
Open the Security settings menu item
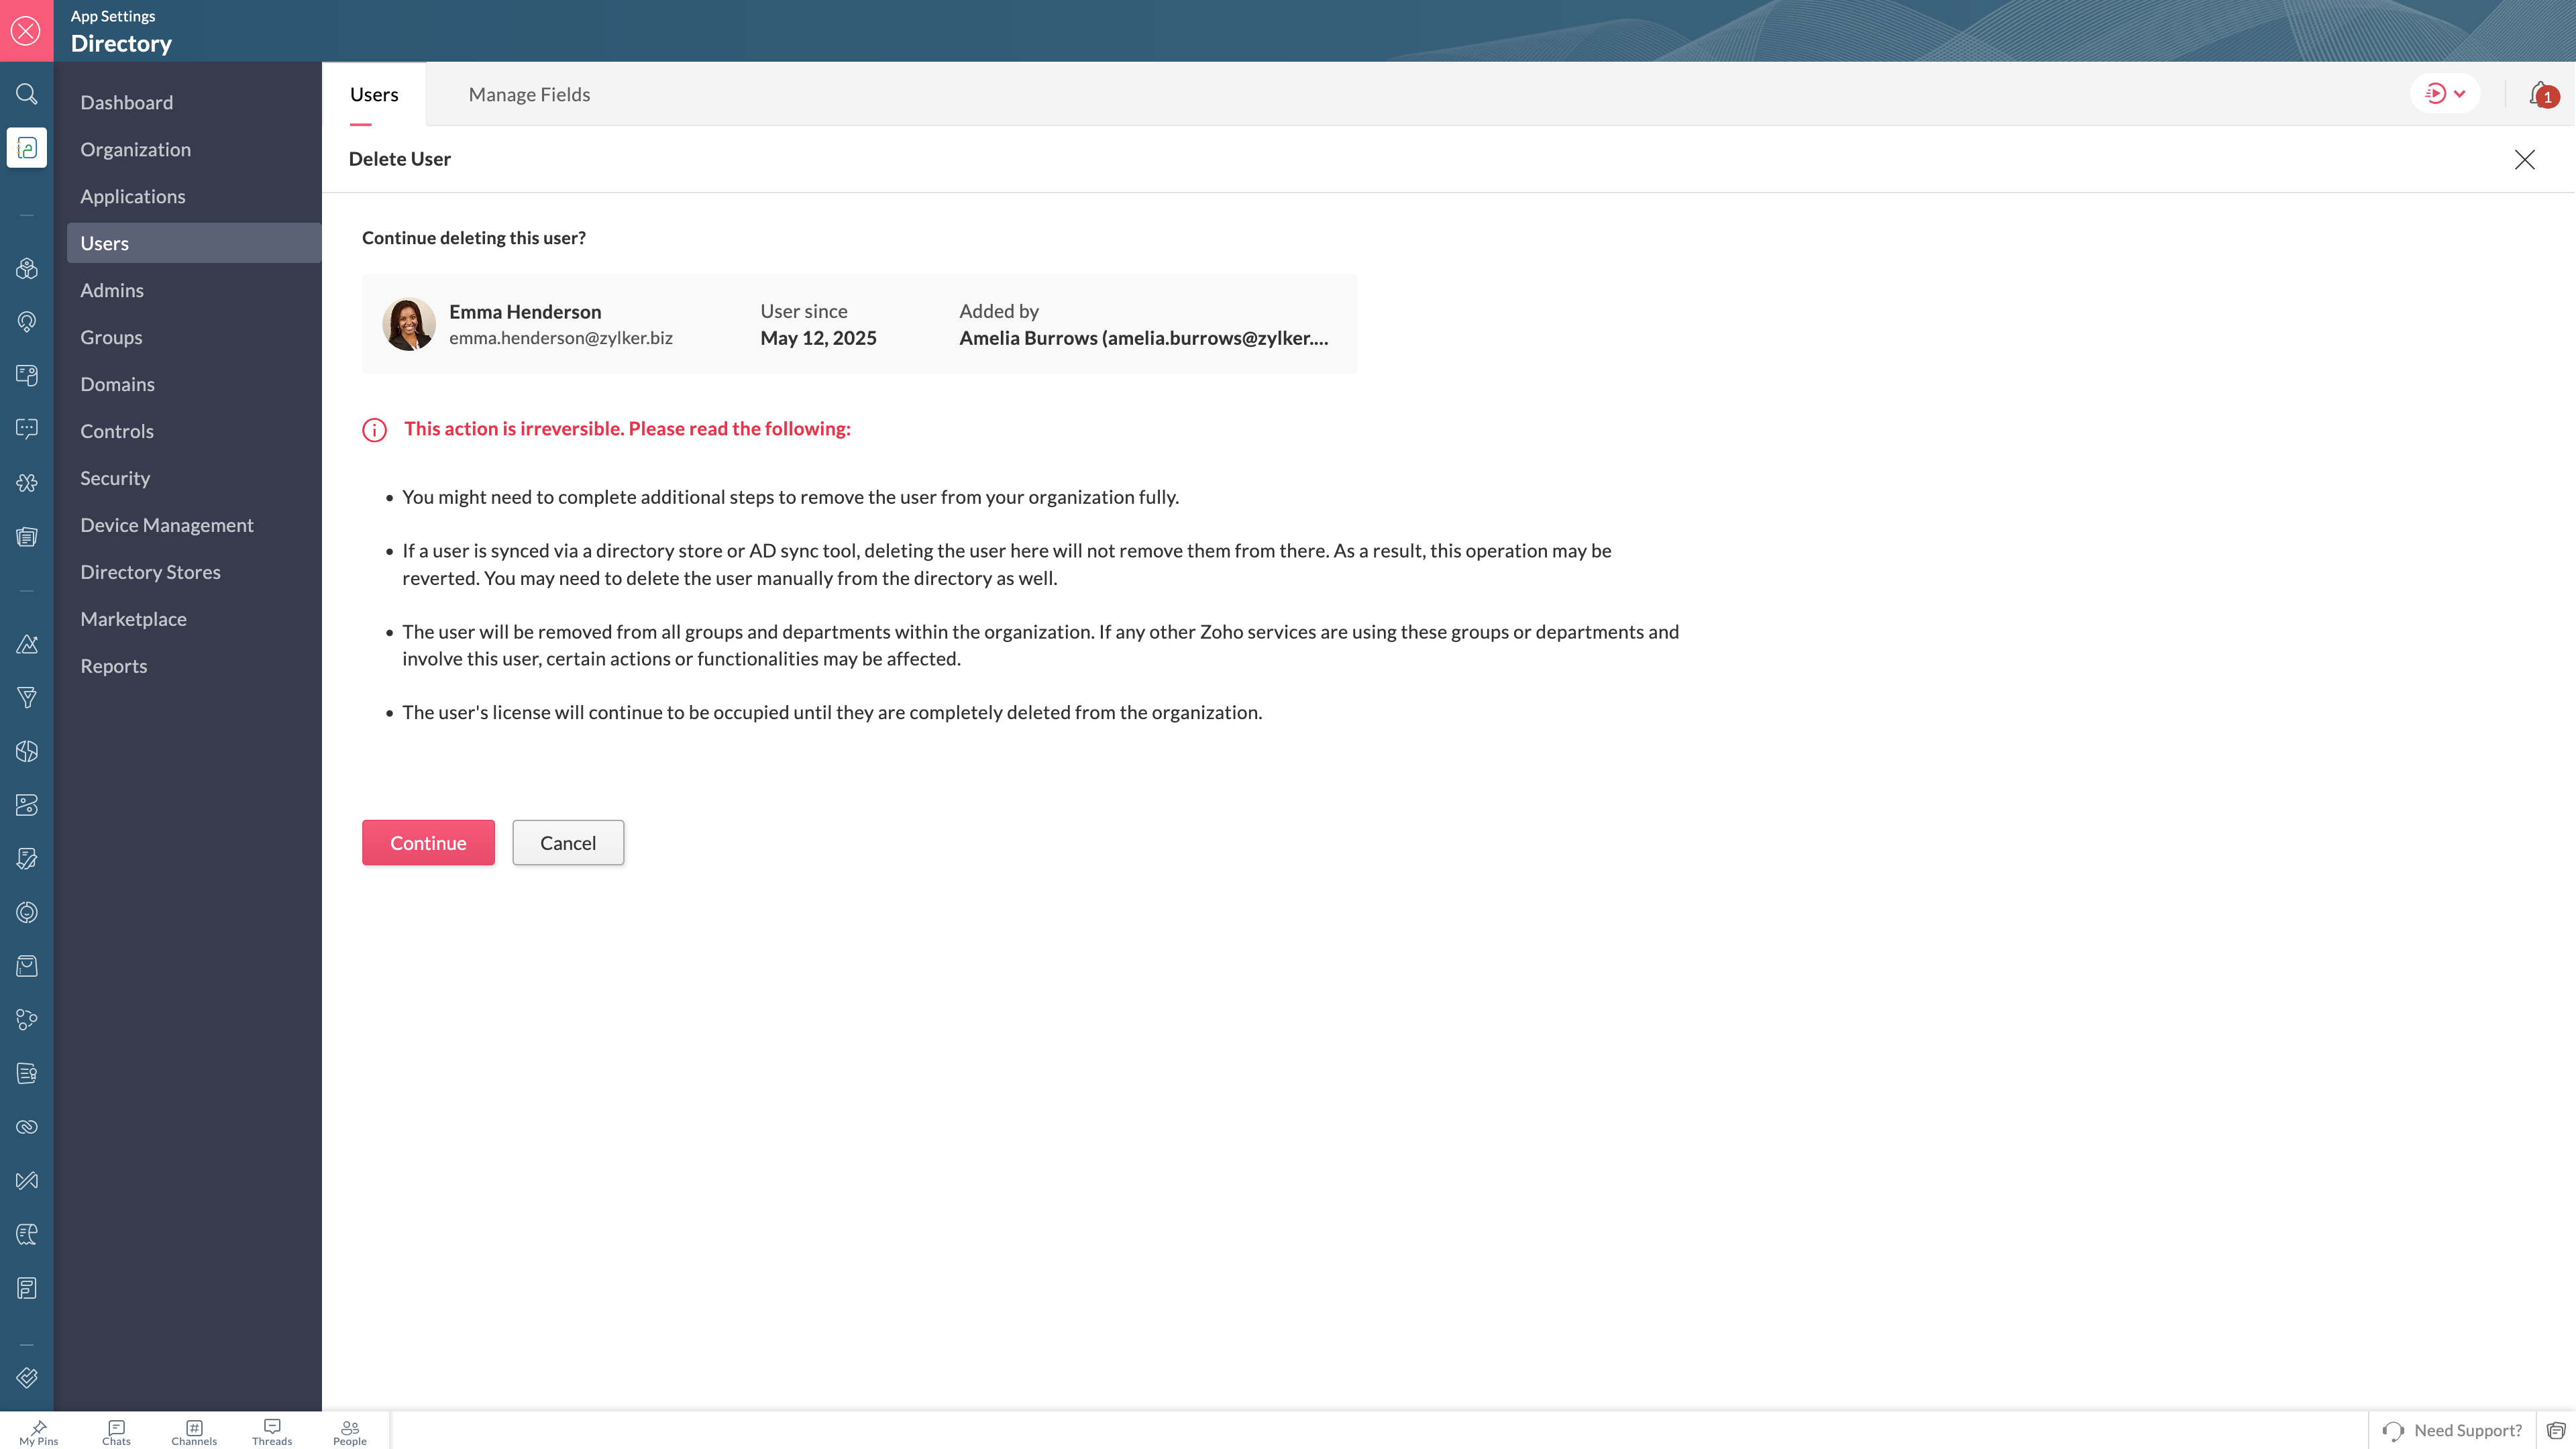pyautogui.click(x=115, y=478)
